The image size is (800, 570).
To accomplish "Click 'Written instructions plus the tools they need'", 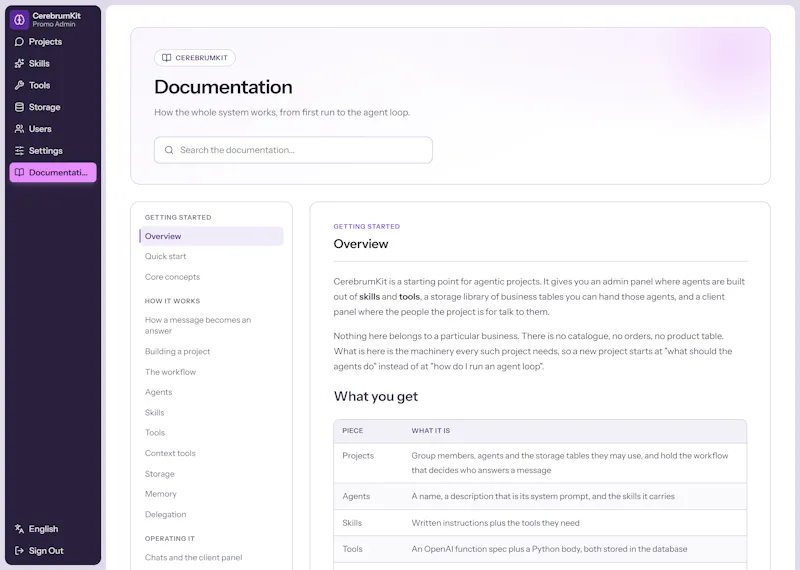I will tap(495, 523).
